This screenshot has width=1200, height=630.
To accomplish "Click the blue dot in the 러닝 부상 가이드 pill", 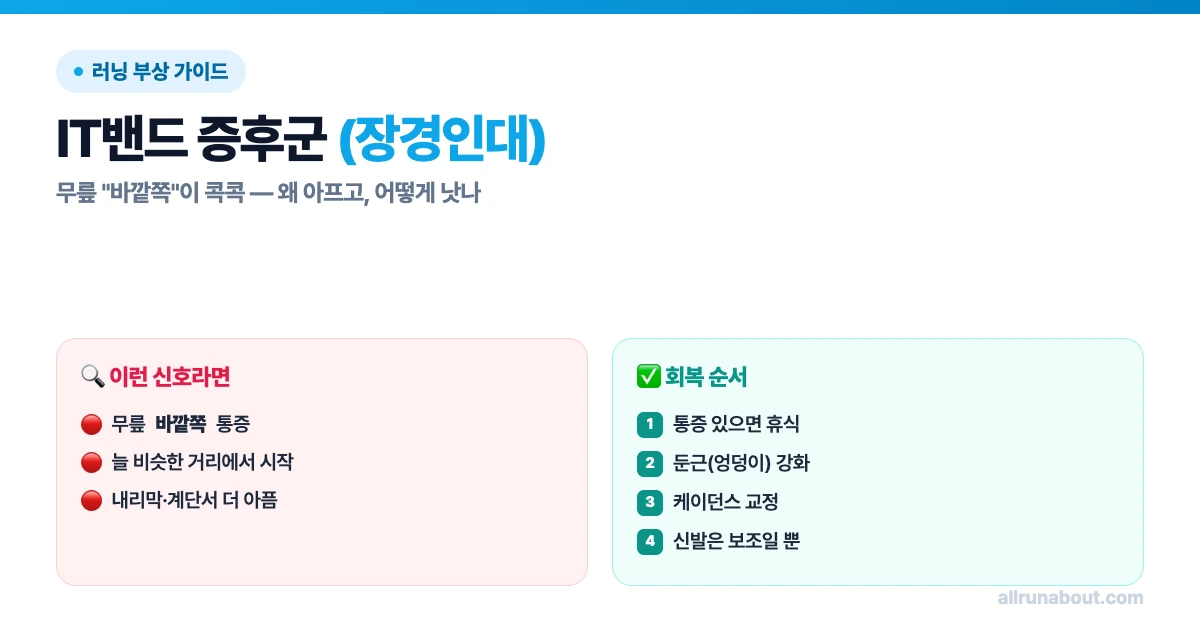I will click(79, 71).
